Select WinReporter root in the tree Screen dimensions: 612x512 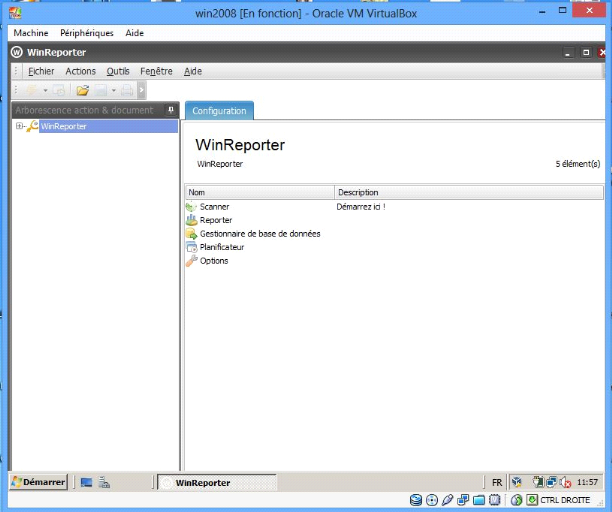[x=63, y=126]
